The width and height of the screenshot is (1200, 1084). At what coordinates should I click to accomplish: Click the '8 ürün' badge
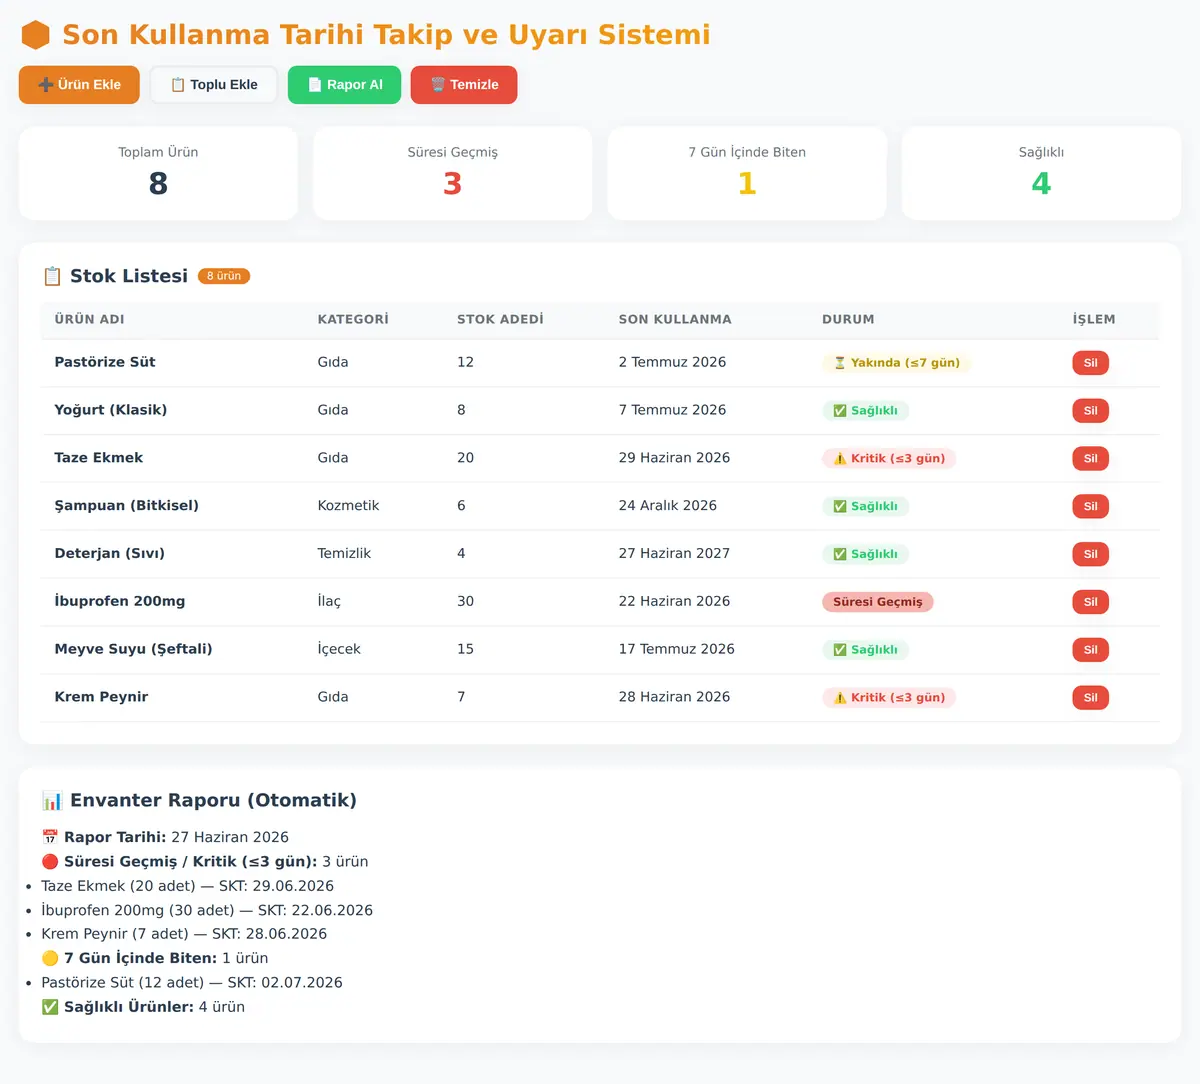click(x=224, y=276)
